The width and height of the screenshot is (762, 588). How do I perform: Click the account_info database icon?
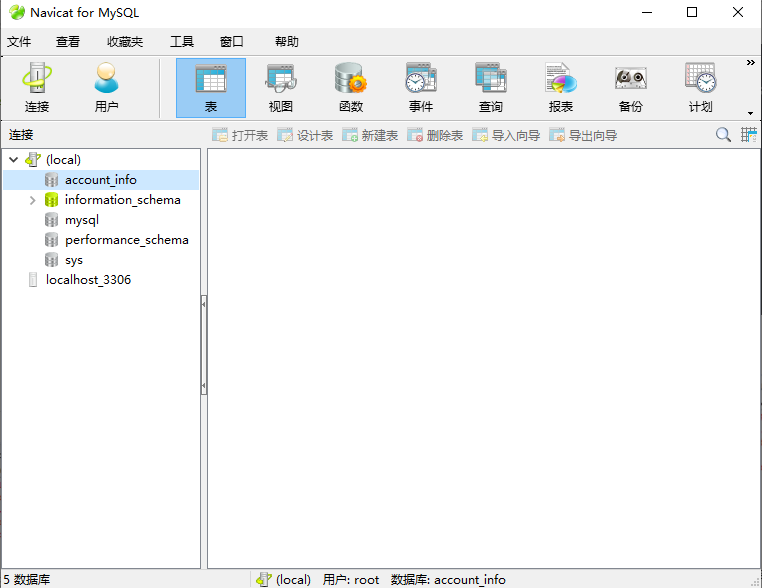[x=52, y=180]
